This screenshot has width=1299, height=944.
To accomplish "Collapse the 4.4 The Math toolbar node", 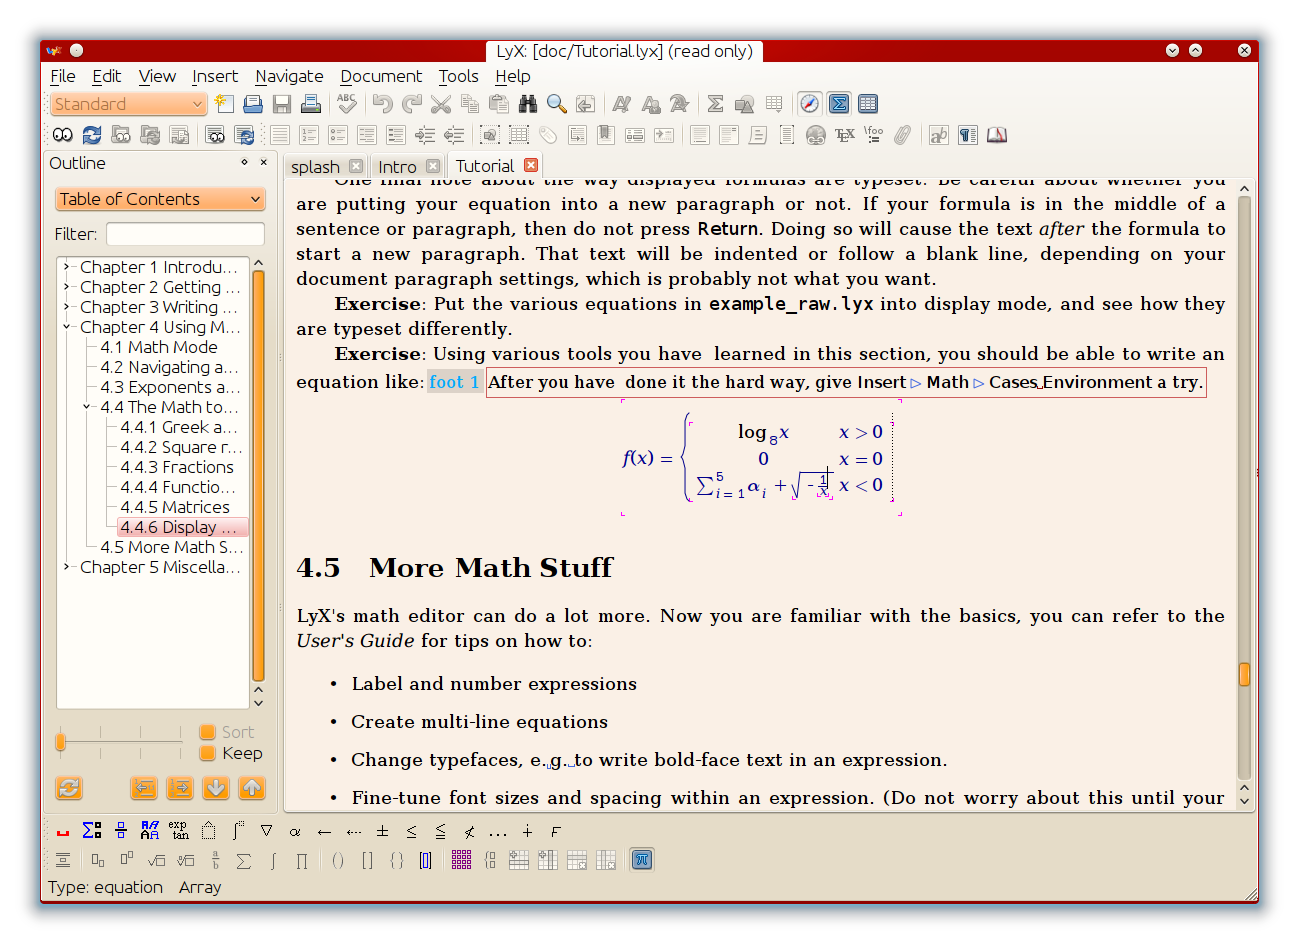I will 87,407.
